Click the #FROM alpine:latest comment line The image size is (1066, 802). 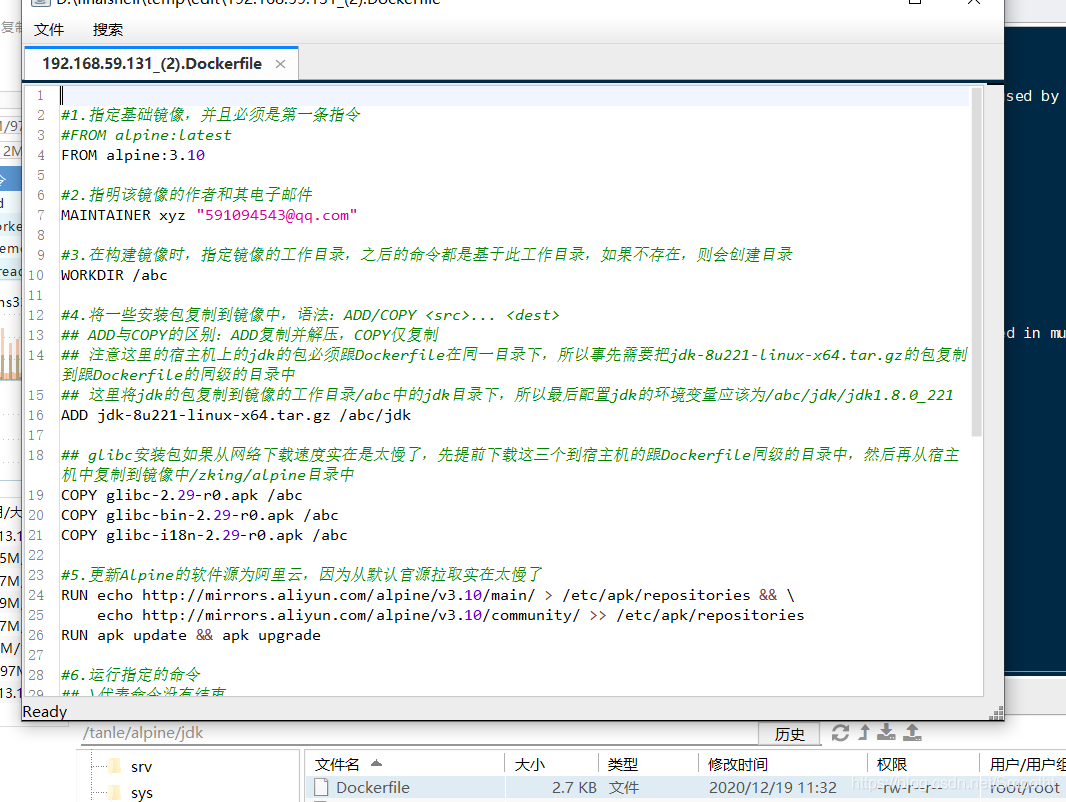146,135
